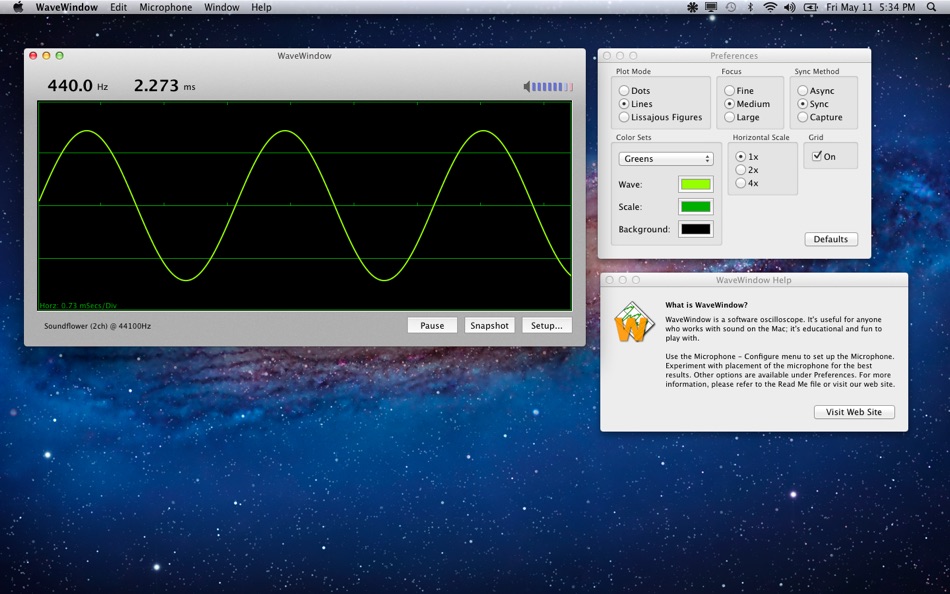Click the battery status icon
The height and width of the screenshot is (594, 950).
(811, 7)
